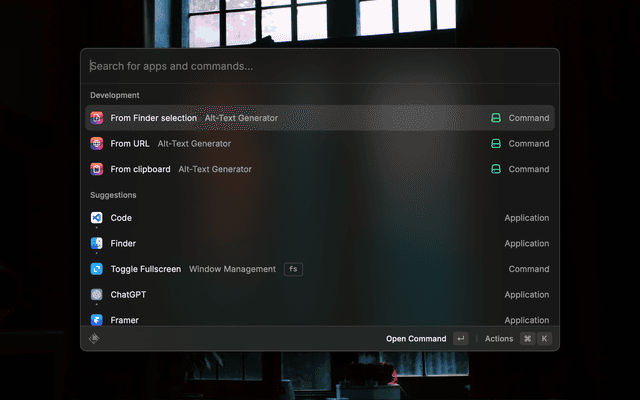Image resolution: width=640 pixels, height=400 pixels.
Task: Click the Toggle Fullscreen command icon
Action: pyautogui.click(x=97, y=269)
